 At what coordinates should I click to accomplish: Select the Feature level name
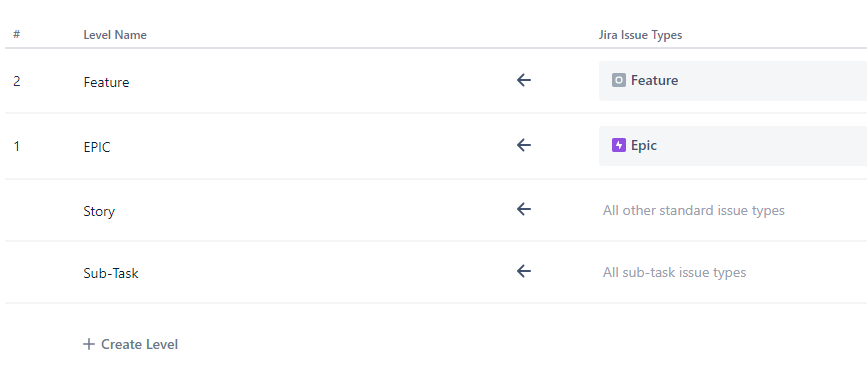[106, 82]
